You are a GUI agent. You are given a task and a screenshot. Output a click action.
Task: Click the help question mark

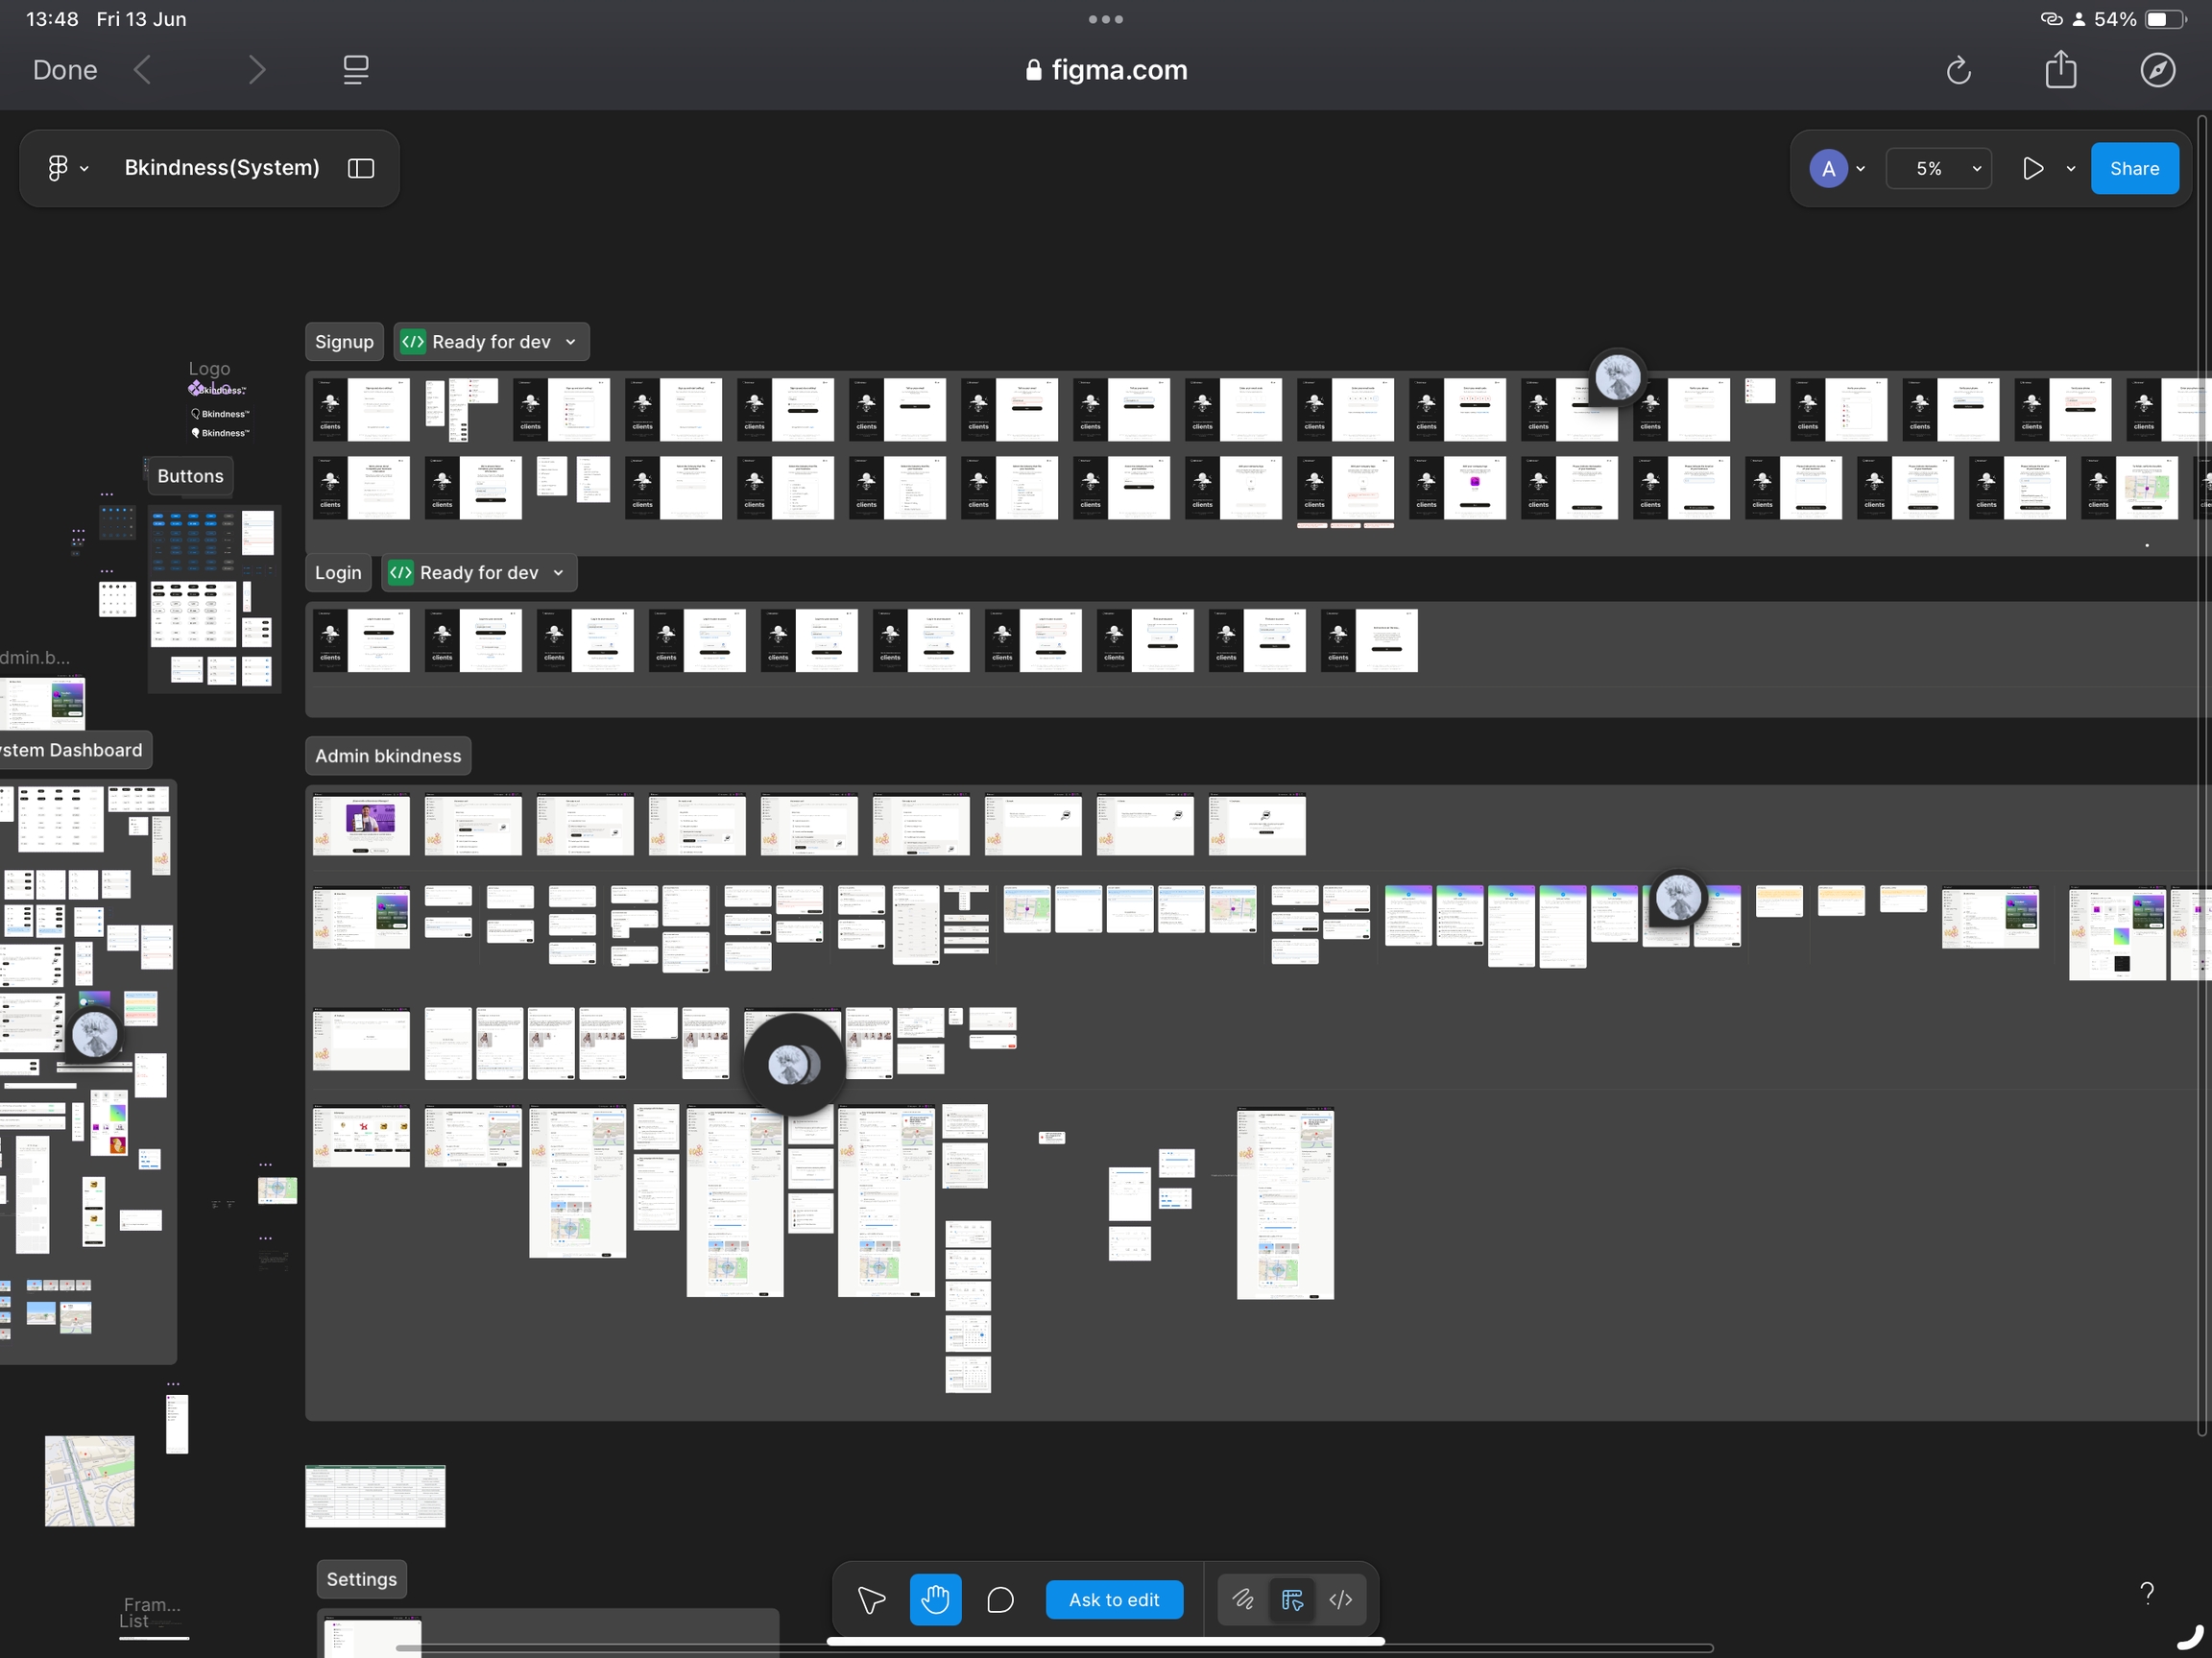pos(2146,1593)
